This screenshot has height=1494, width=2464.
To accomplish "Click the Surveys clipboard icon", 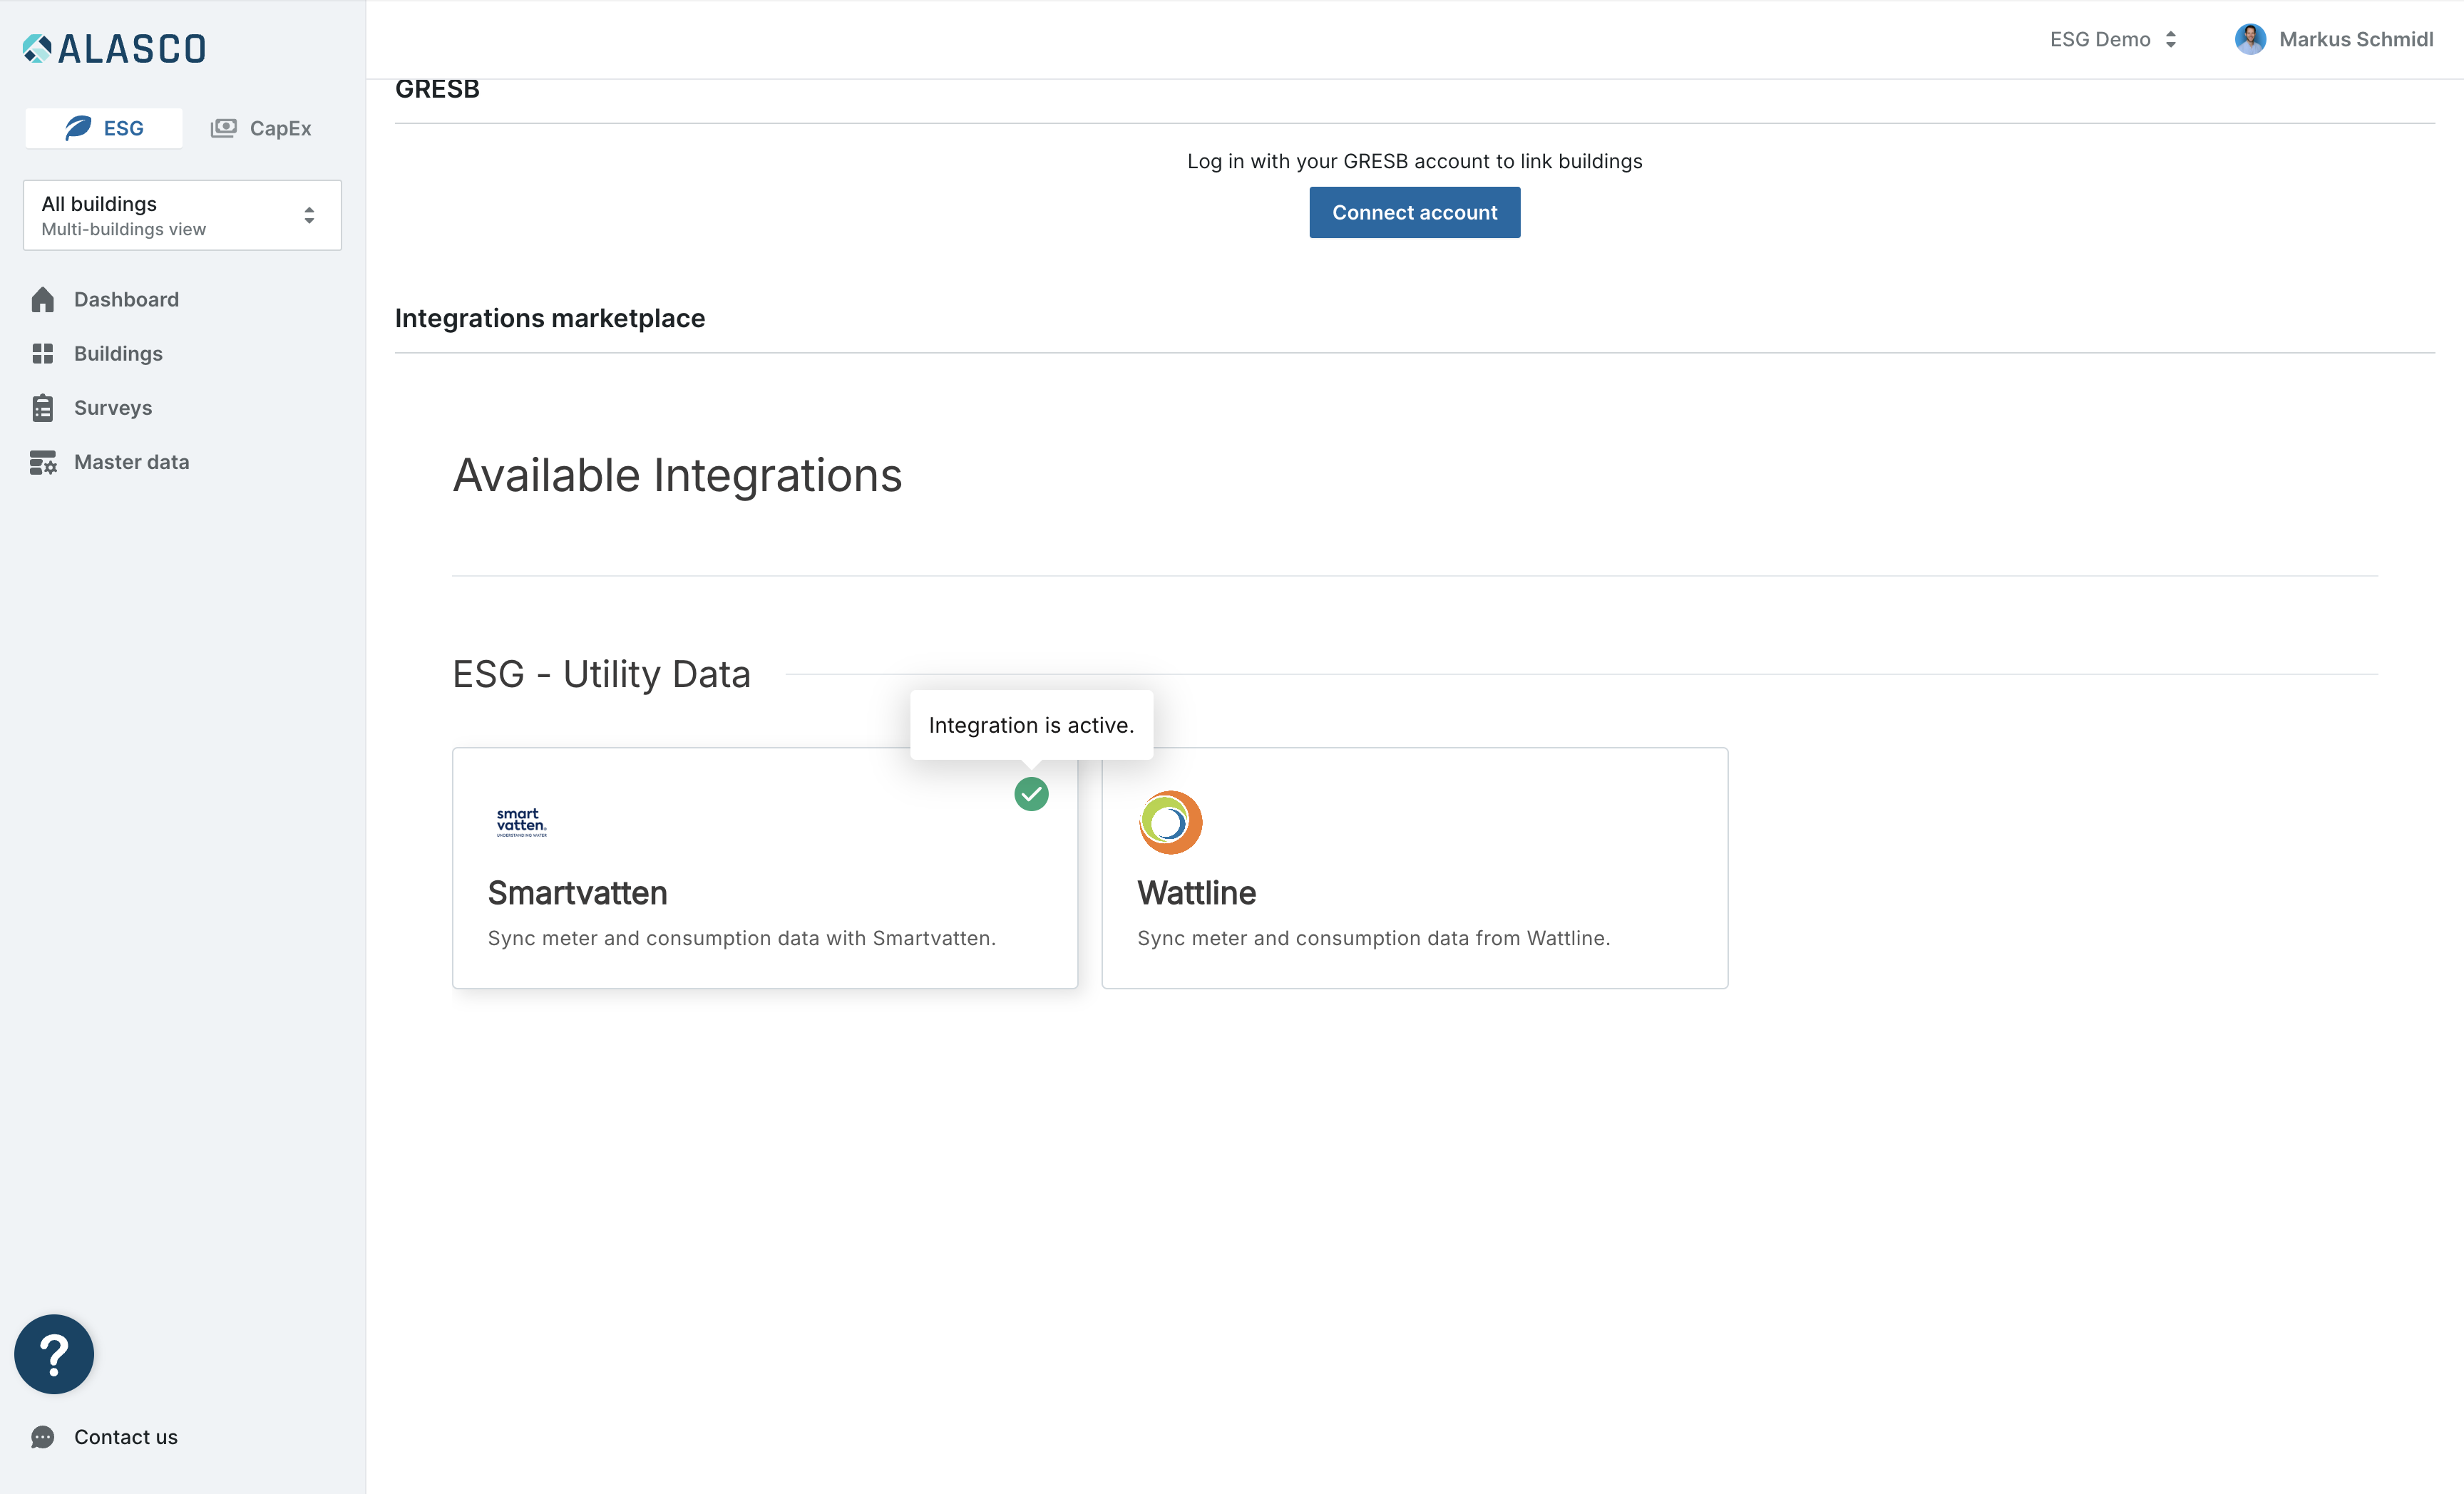I will pos(42,407).
